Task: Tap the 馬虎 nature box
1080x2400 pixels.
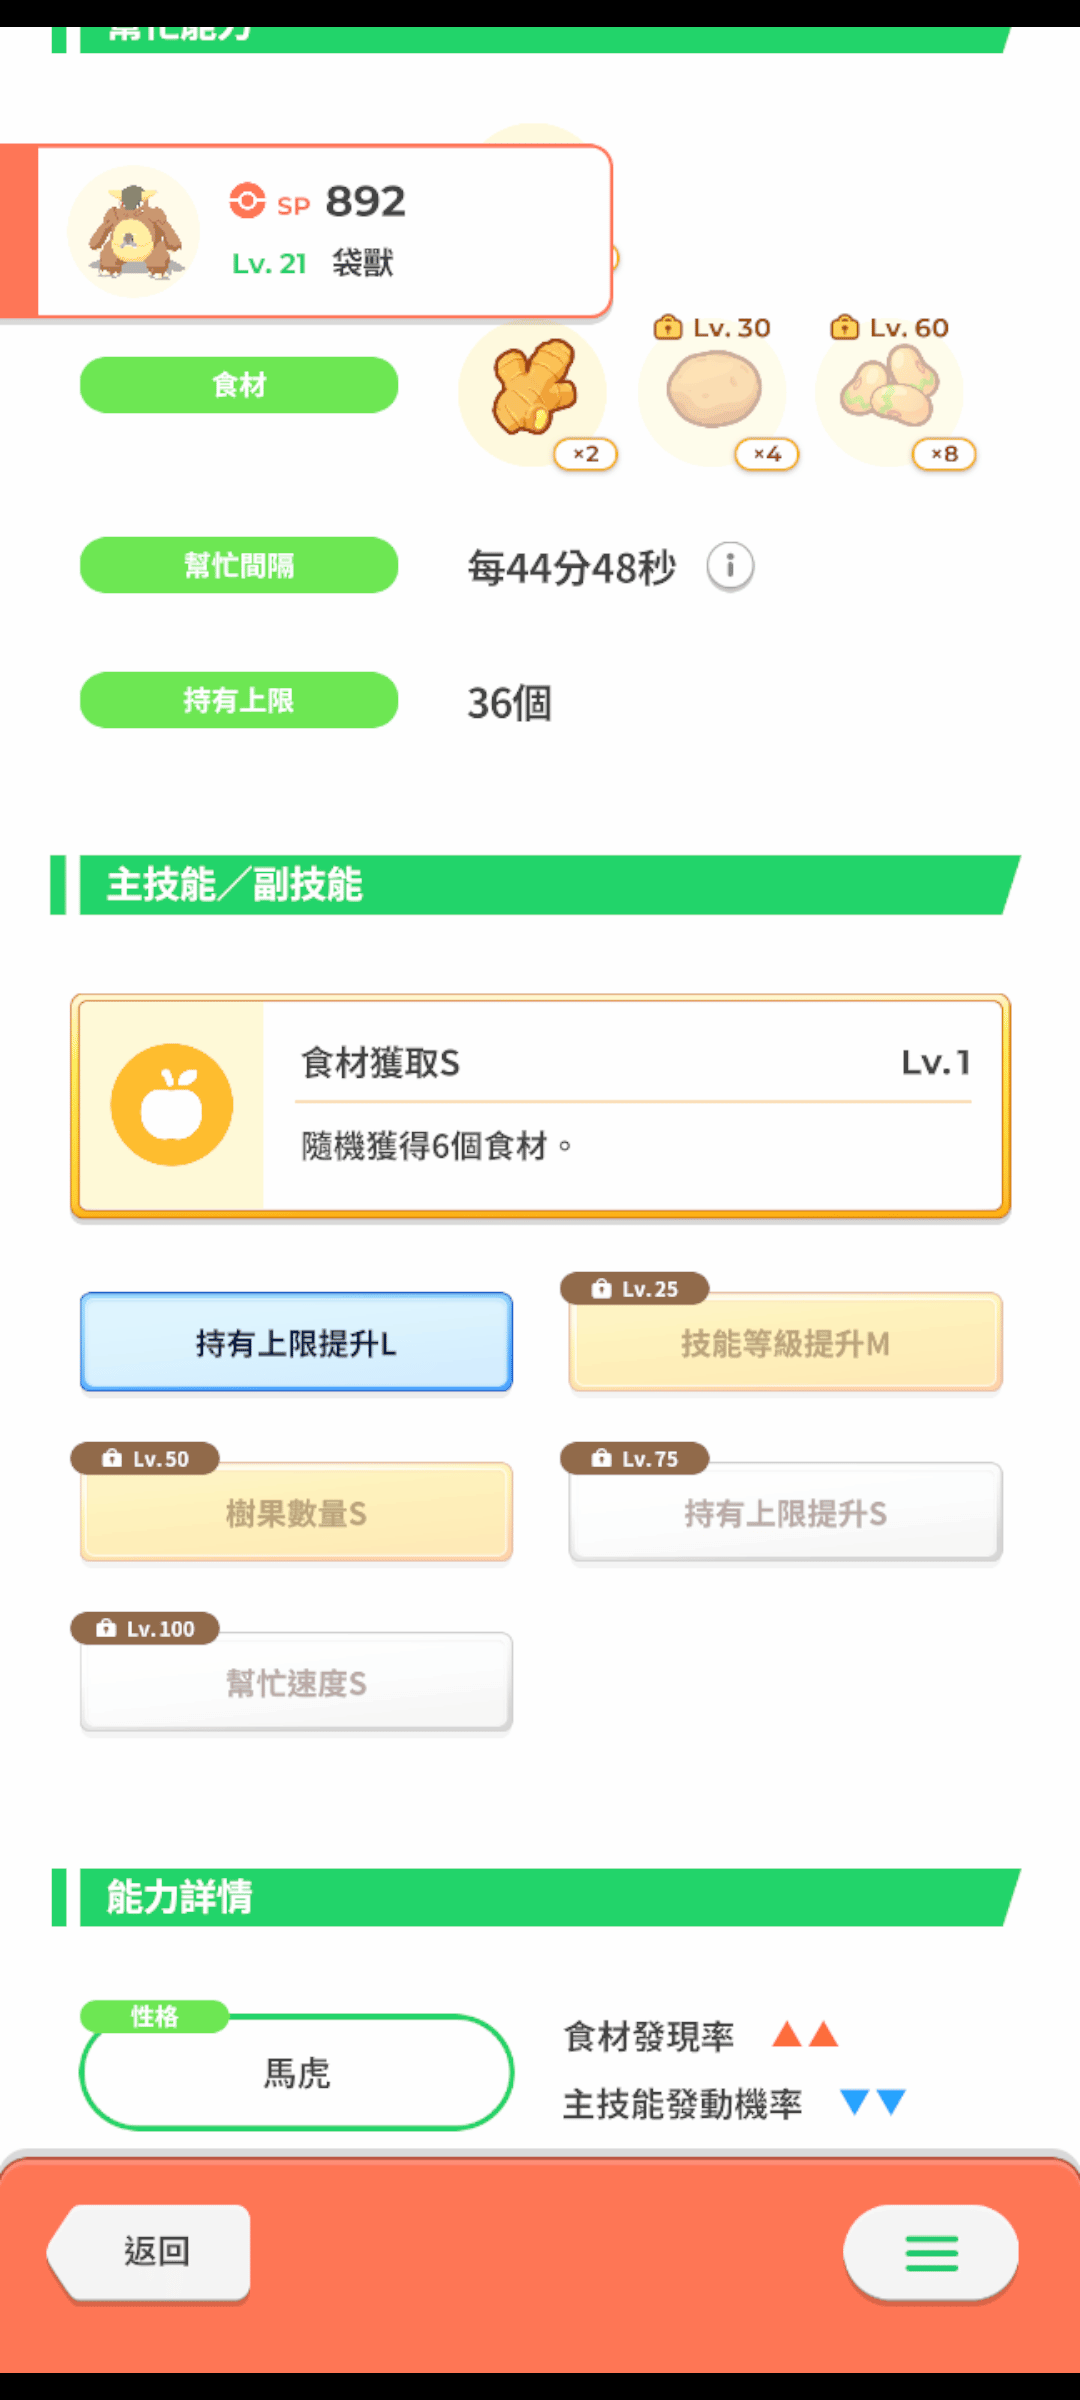Action: coord(296,2072)
